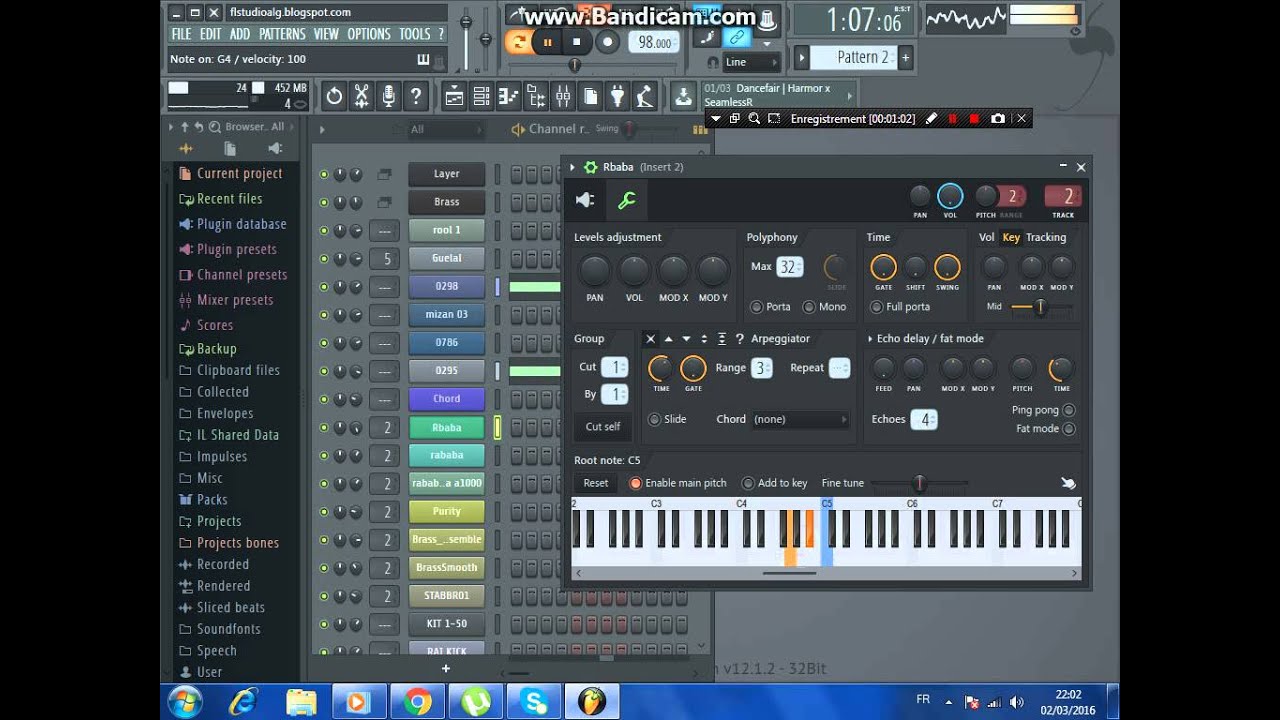This screenshot has width=1280, height=720.
Task: Click the speaker plugin icon in Rbaba window
Action: [x=586, y=201]
